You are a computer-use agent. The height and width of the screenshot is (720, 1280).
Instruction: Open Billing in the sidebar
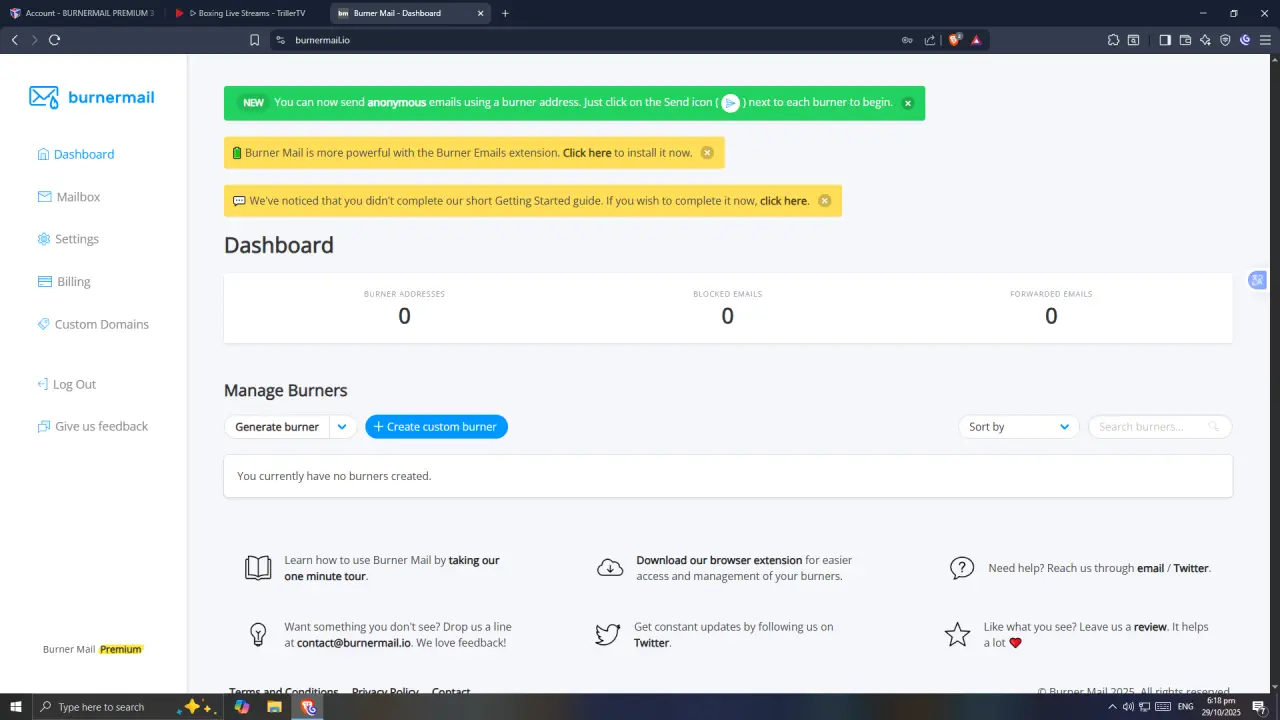pyautogui.click(x=64, y=282)
